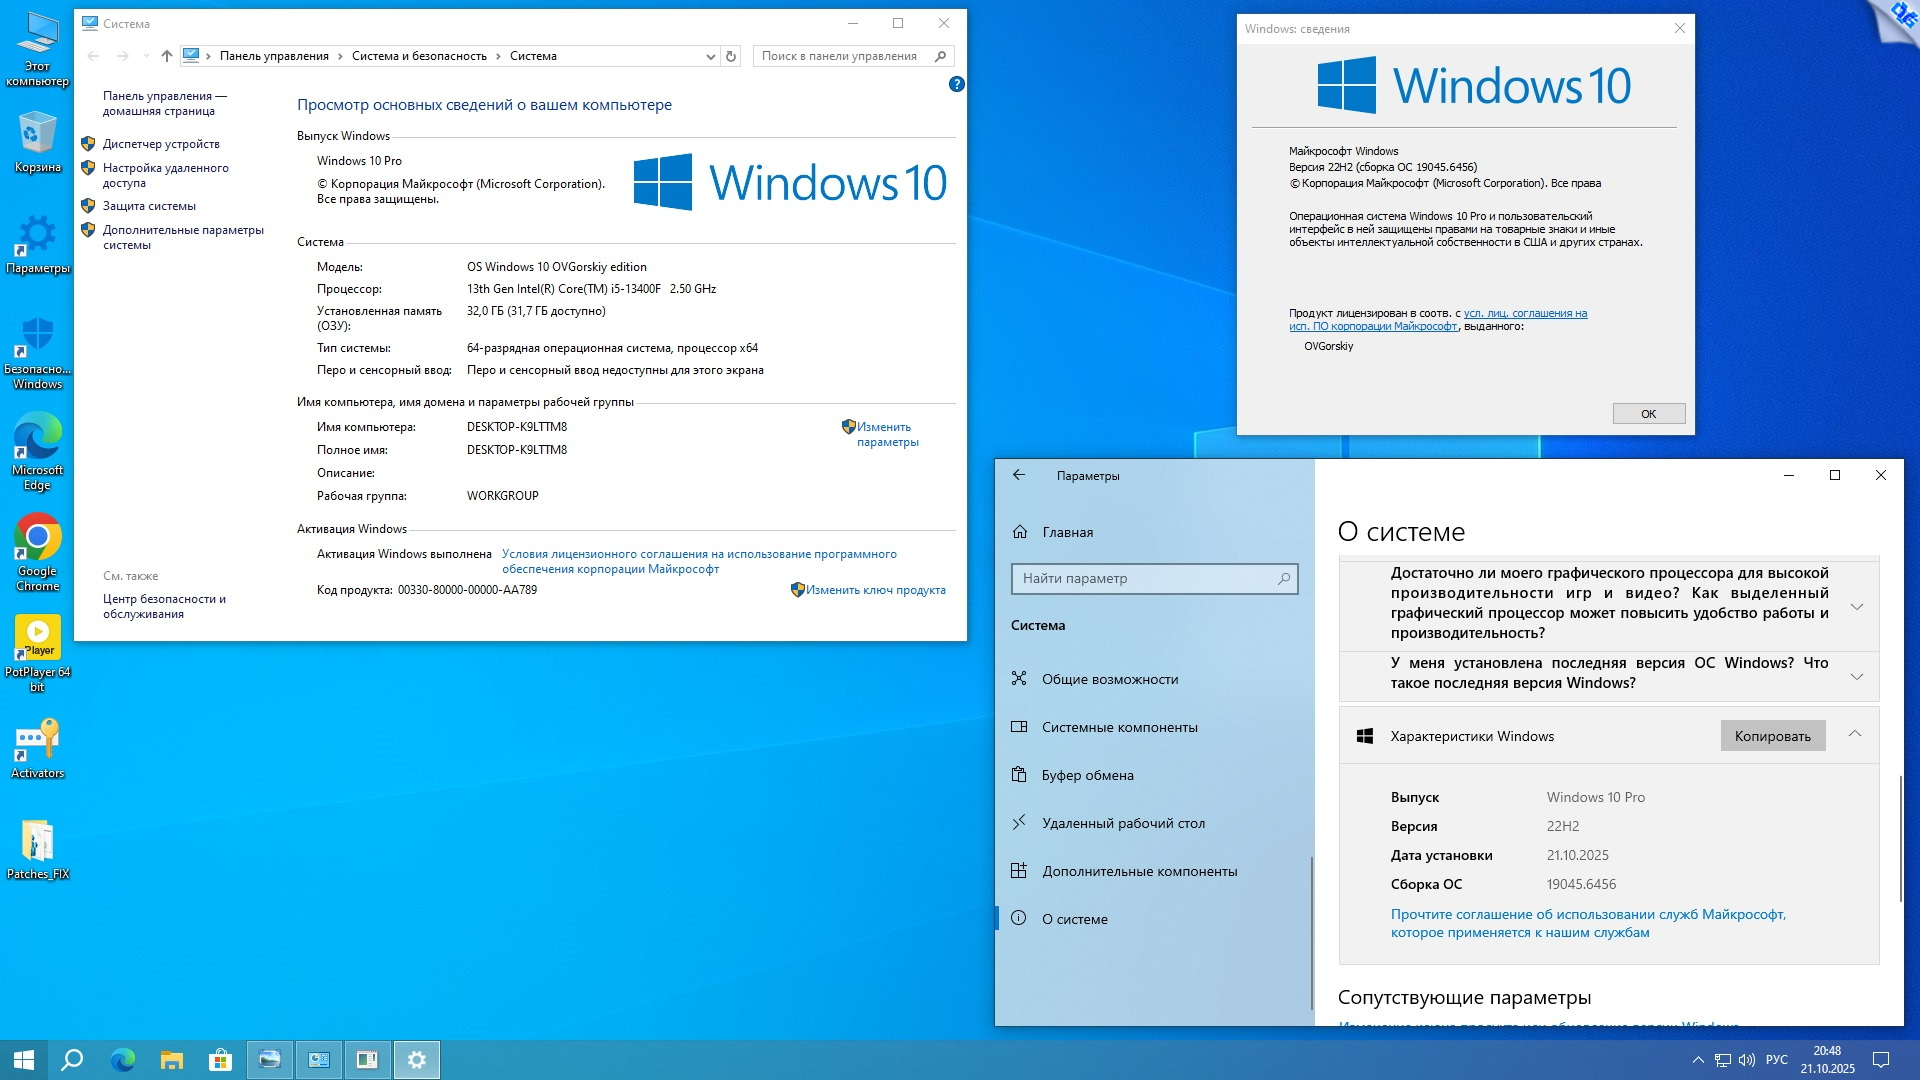Click the help question mark icon

tap(956, 85)
